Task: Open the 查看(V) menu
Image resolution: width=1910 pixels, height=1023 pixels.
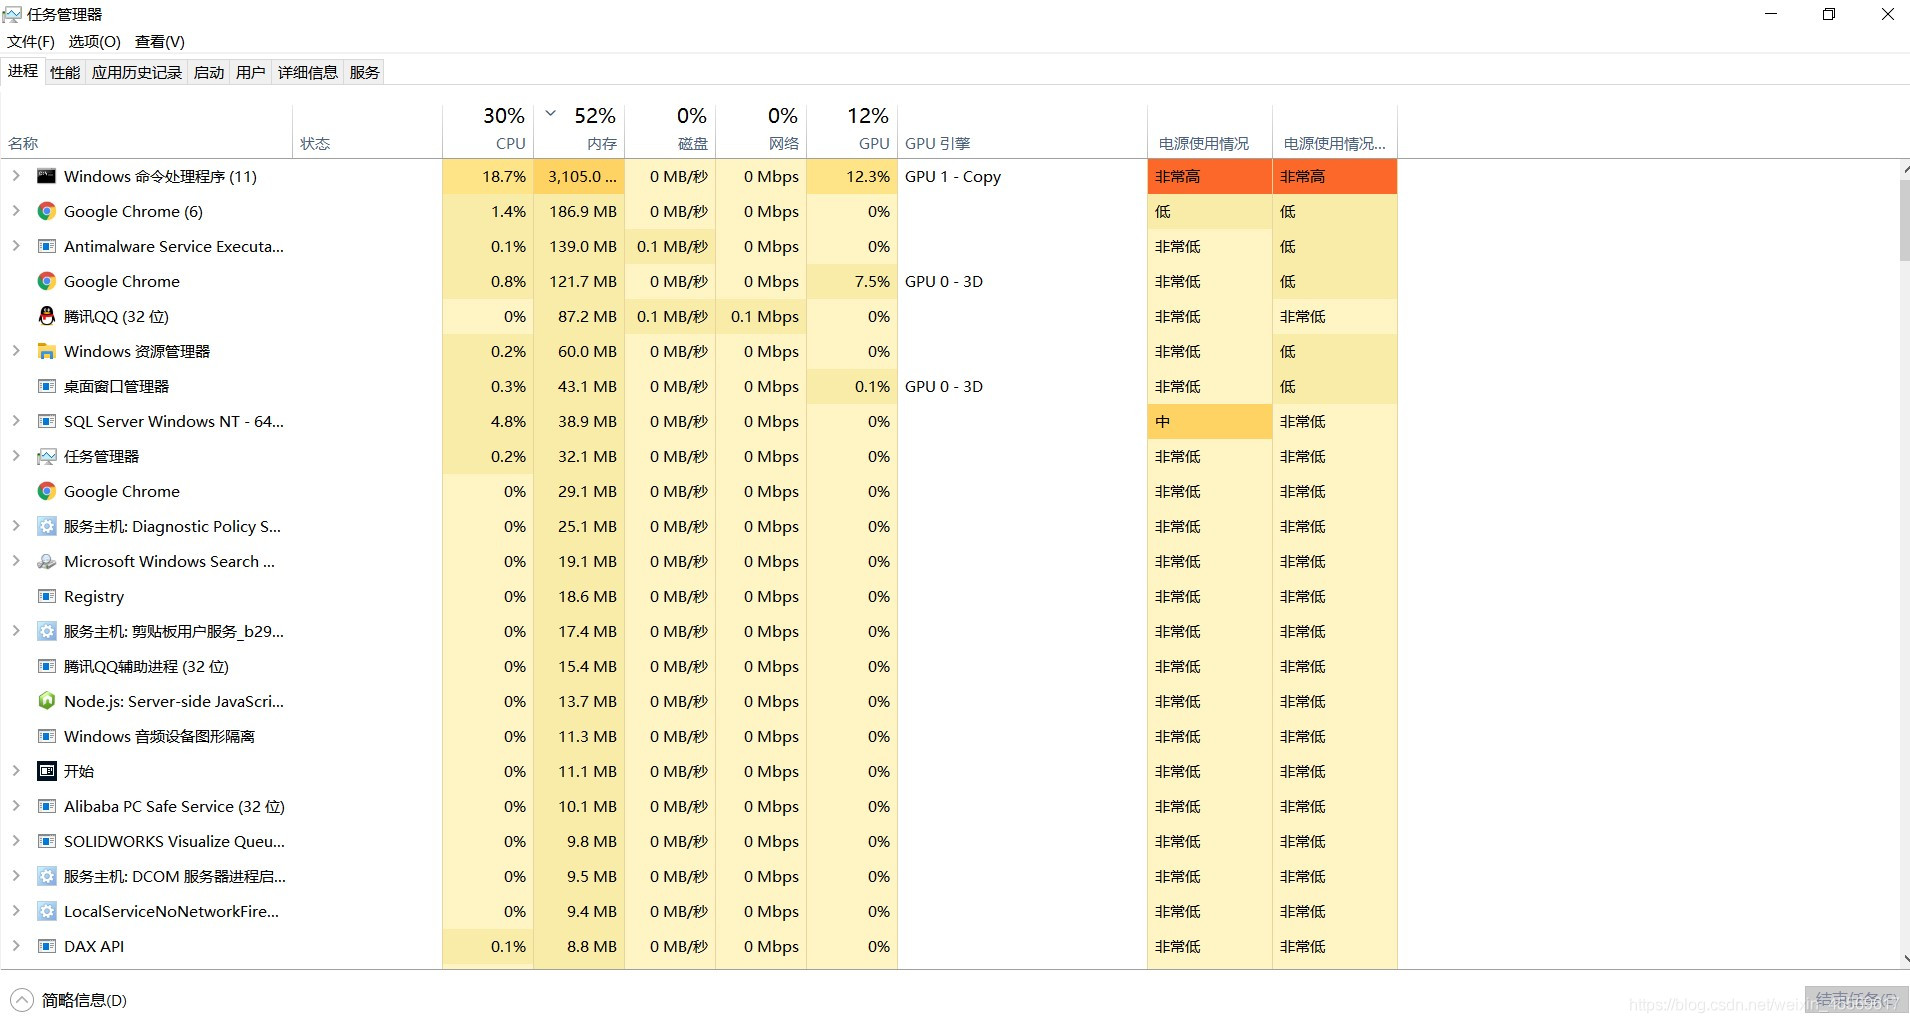Action: [160, 41]
